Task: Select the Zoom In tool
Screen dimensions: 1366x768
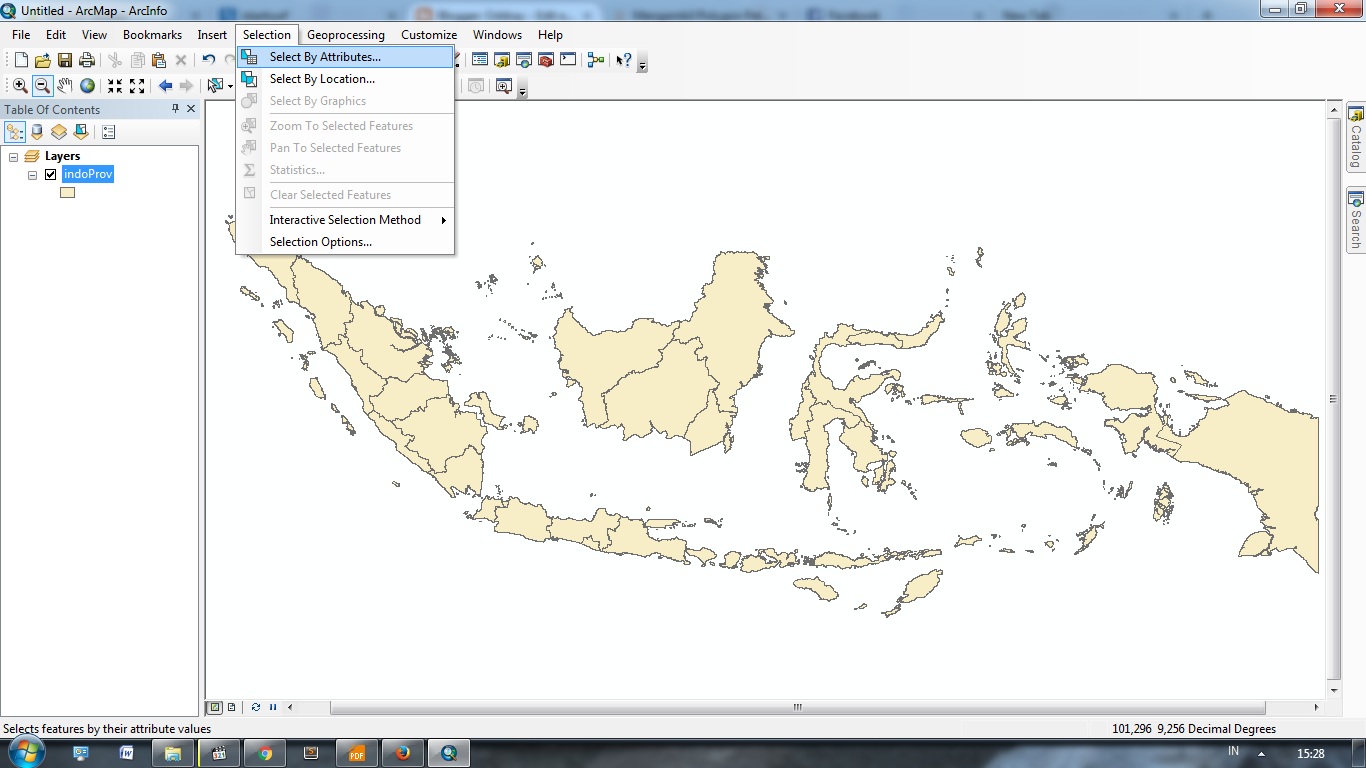Action: (20, 85)
